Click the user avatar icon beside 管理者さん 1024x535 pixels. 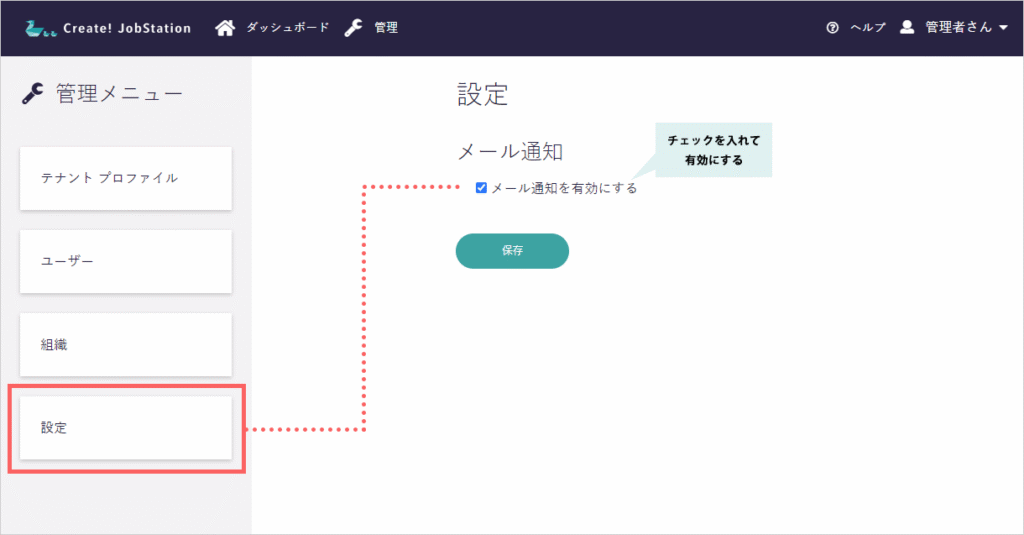pyautogui.click(x=907, y=27)
